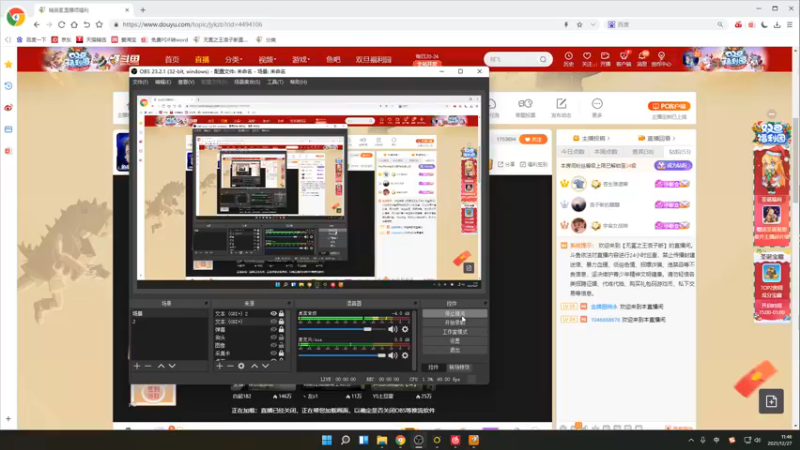Open the OBS Scene Collection (场景集合) menu
Screen dimensions: 800x450
(x=247, y=82)
